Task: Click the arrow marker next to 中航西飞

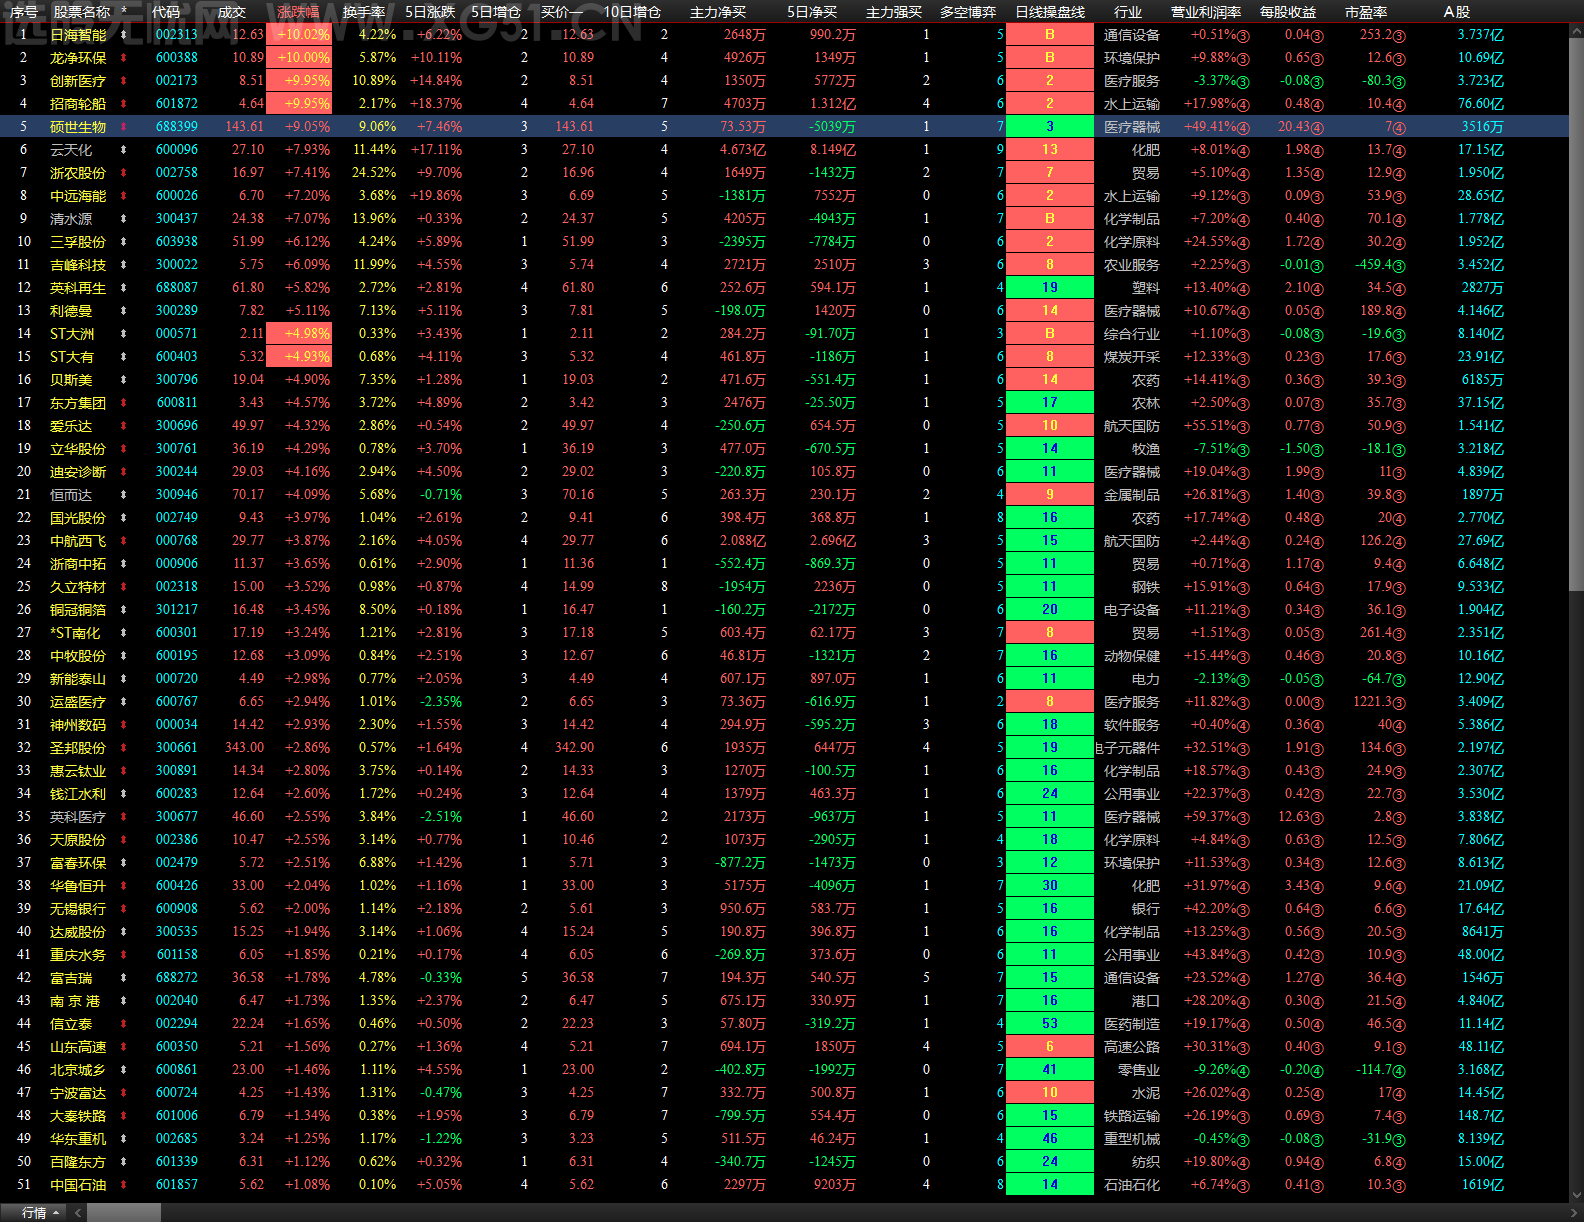Action: [x=124, y=541]
